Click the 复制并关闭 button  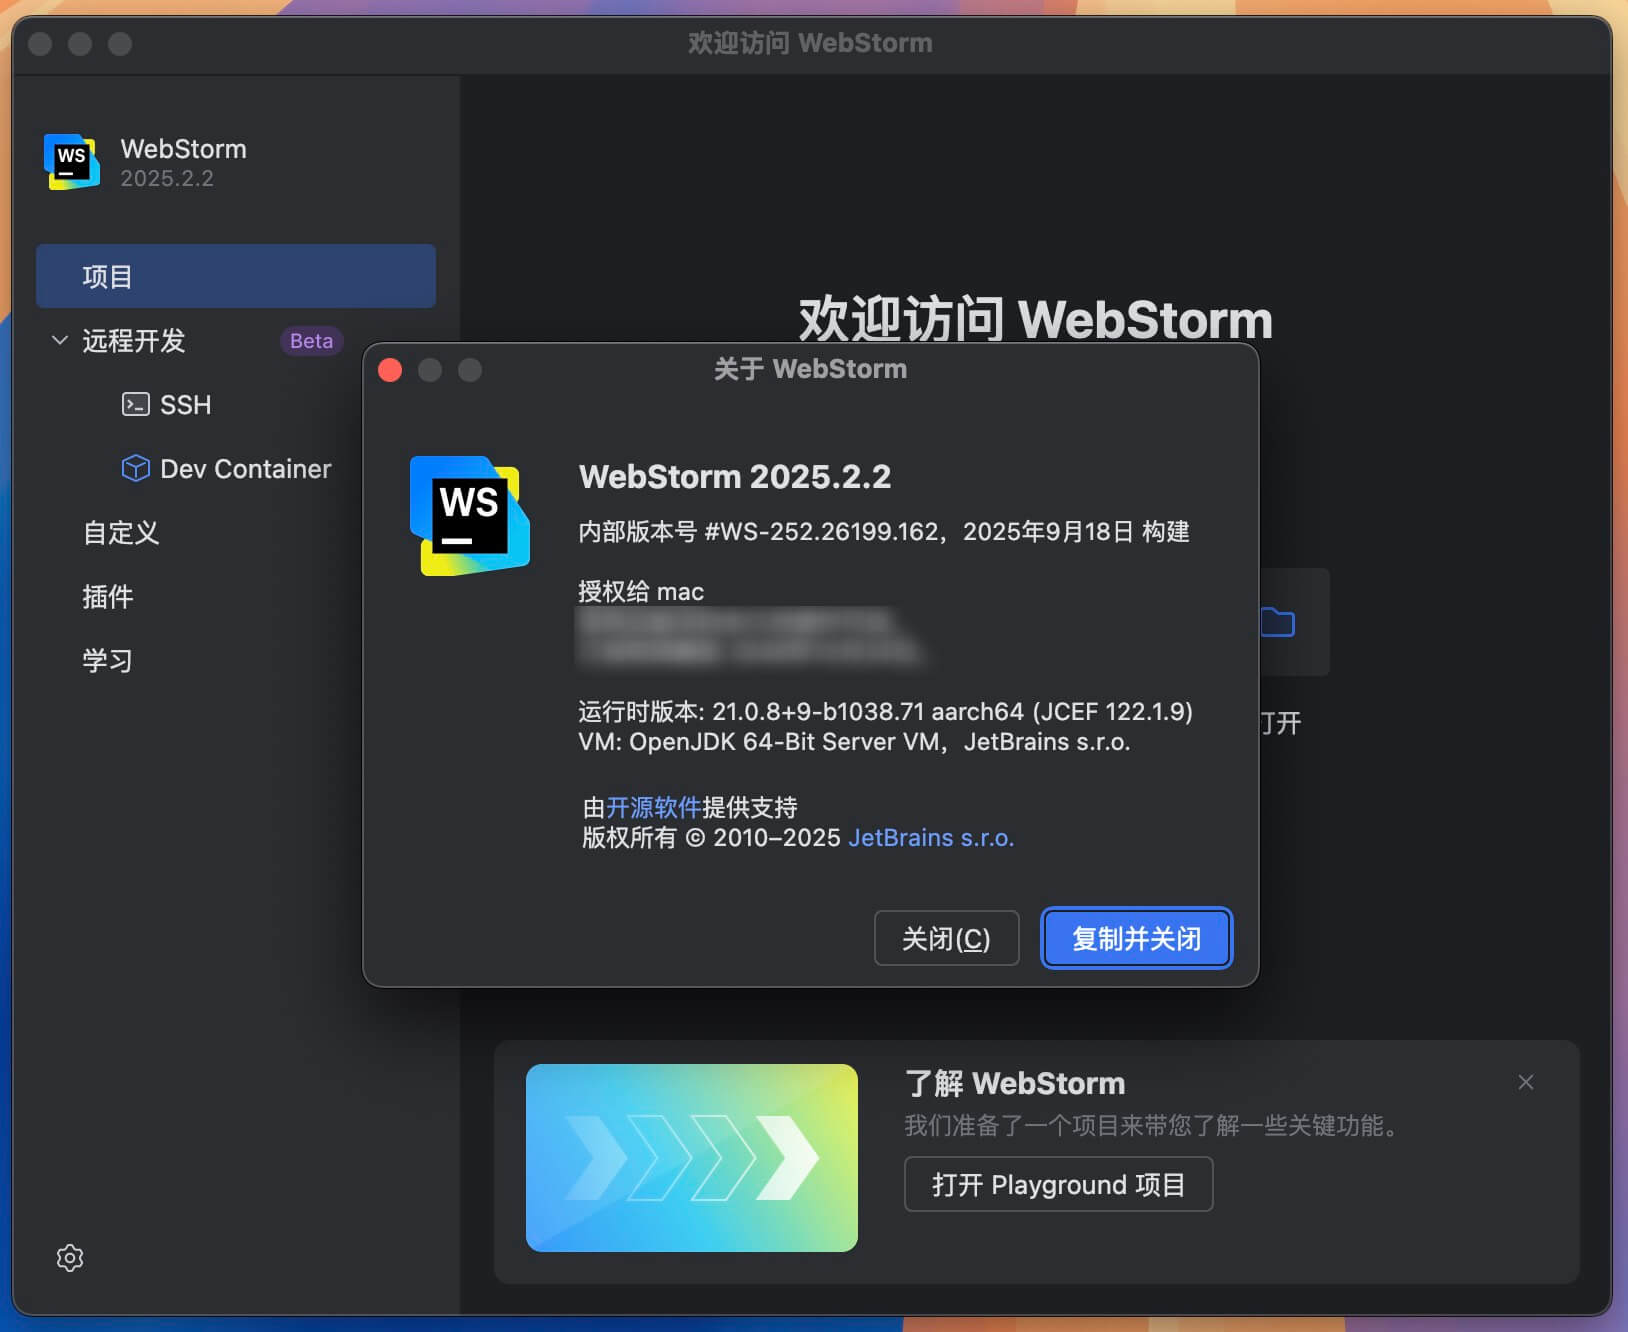tap(1136, 938)
